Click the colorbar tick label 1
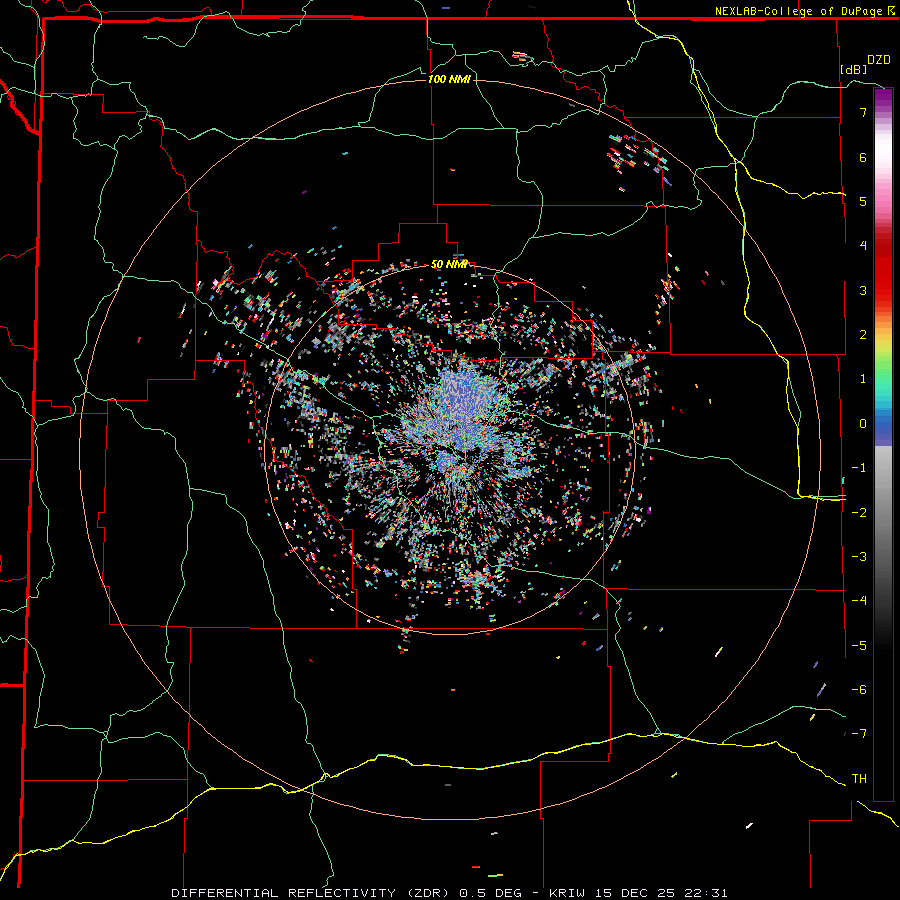 863,379
